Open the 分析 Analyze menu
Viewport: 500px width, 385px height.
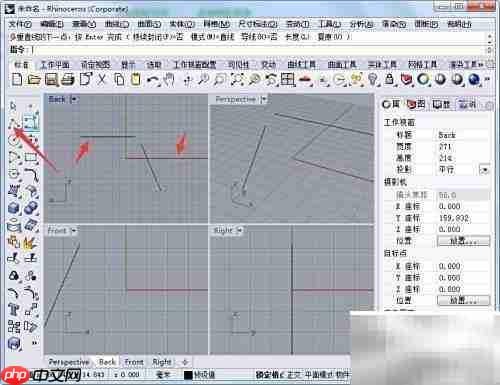coord(361,24)
